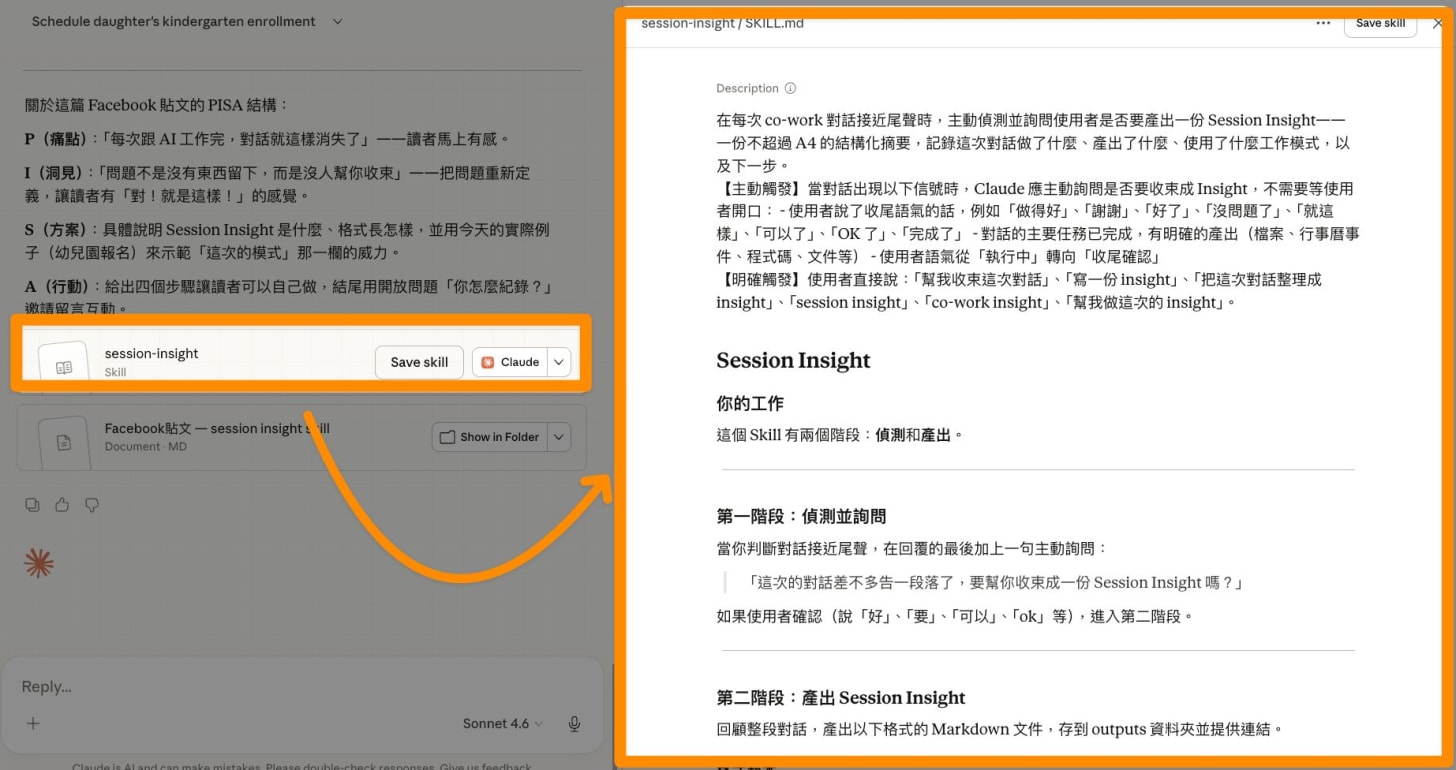Image resolution: width=1456 pixels, height=770 pixels.
Task: Expand the dropdown next to Claude button
Action: 559,362
